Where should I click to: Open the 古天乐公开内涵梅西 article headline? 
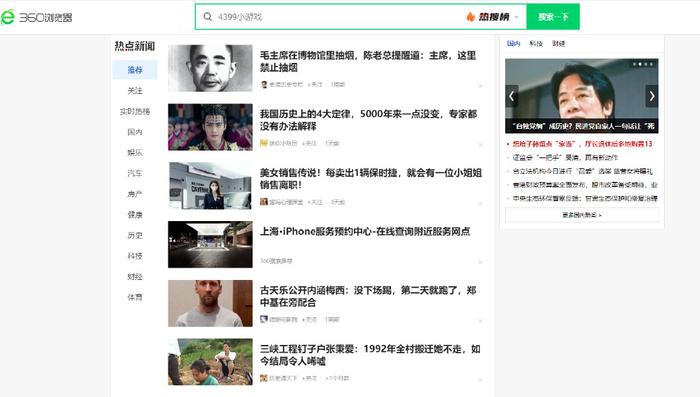368,296
